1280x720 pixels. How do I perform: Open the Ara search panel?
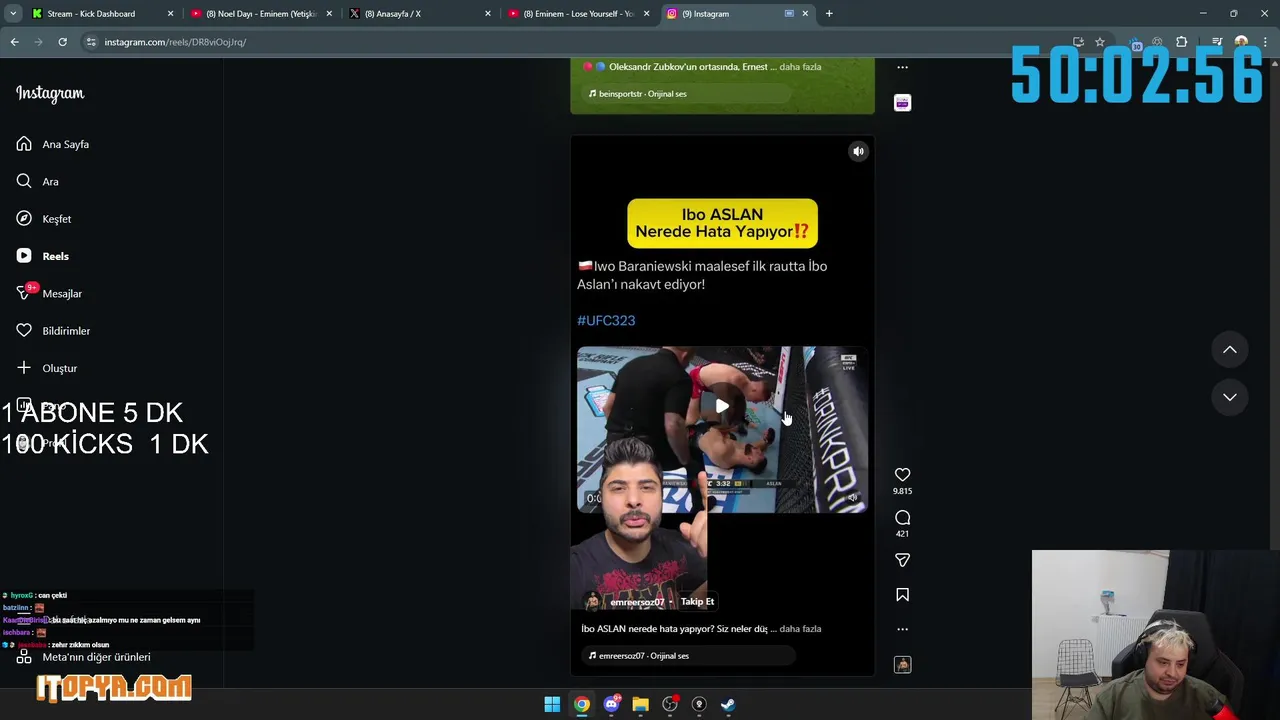pyautogui.click(x=38, y=181)
